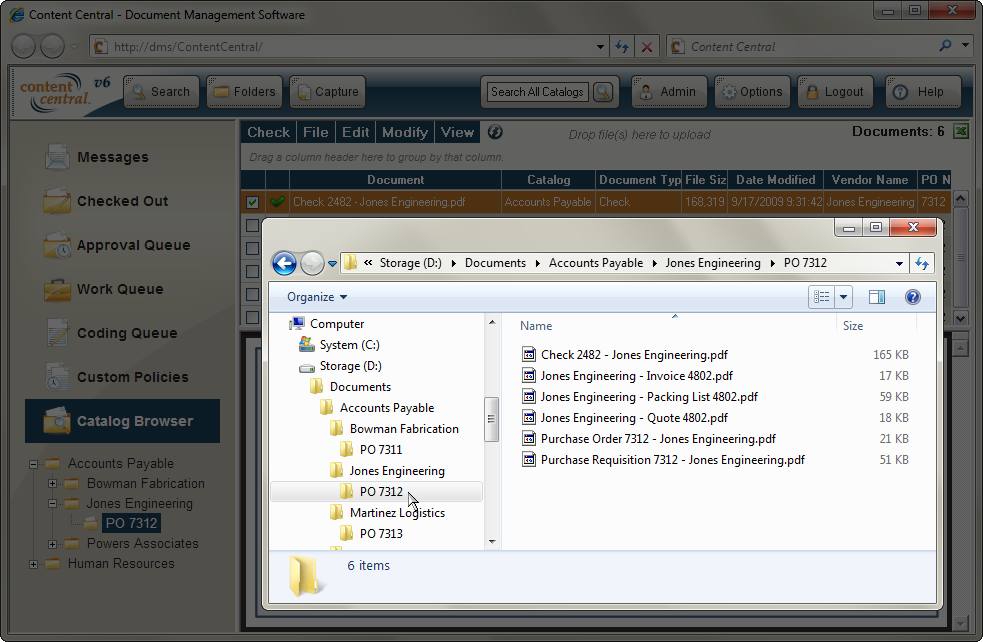Open the Help button
983x642 pixels.
coord(923,92)
